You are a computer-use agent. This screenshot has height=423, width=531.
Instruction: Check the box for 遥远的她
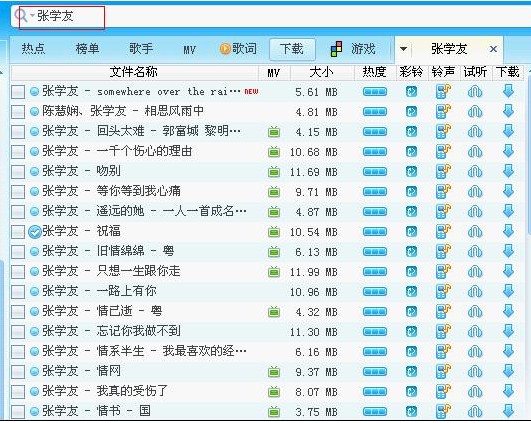[18, 212]
